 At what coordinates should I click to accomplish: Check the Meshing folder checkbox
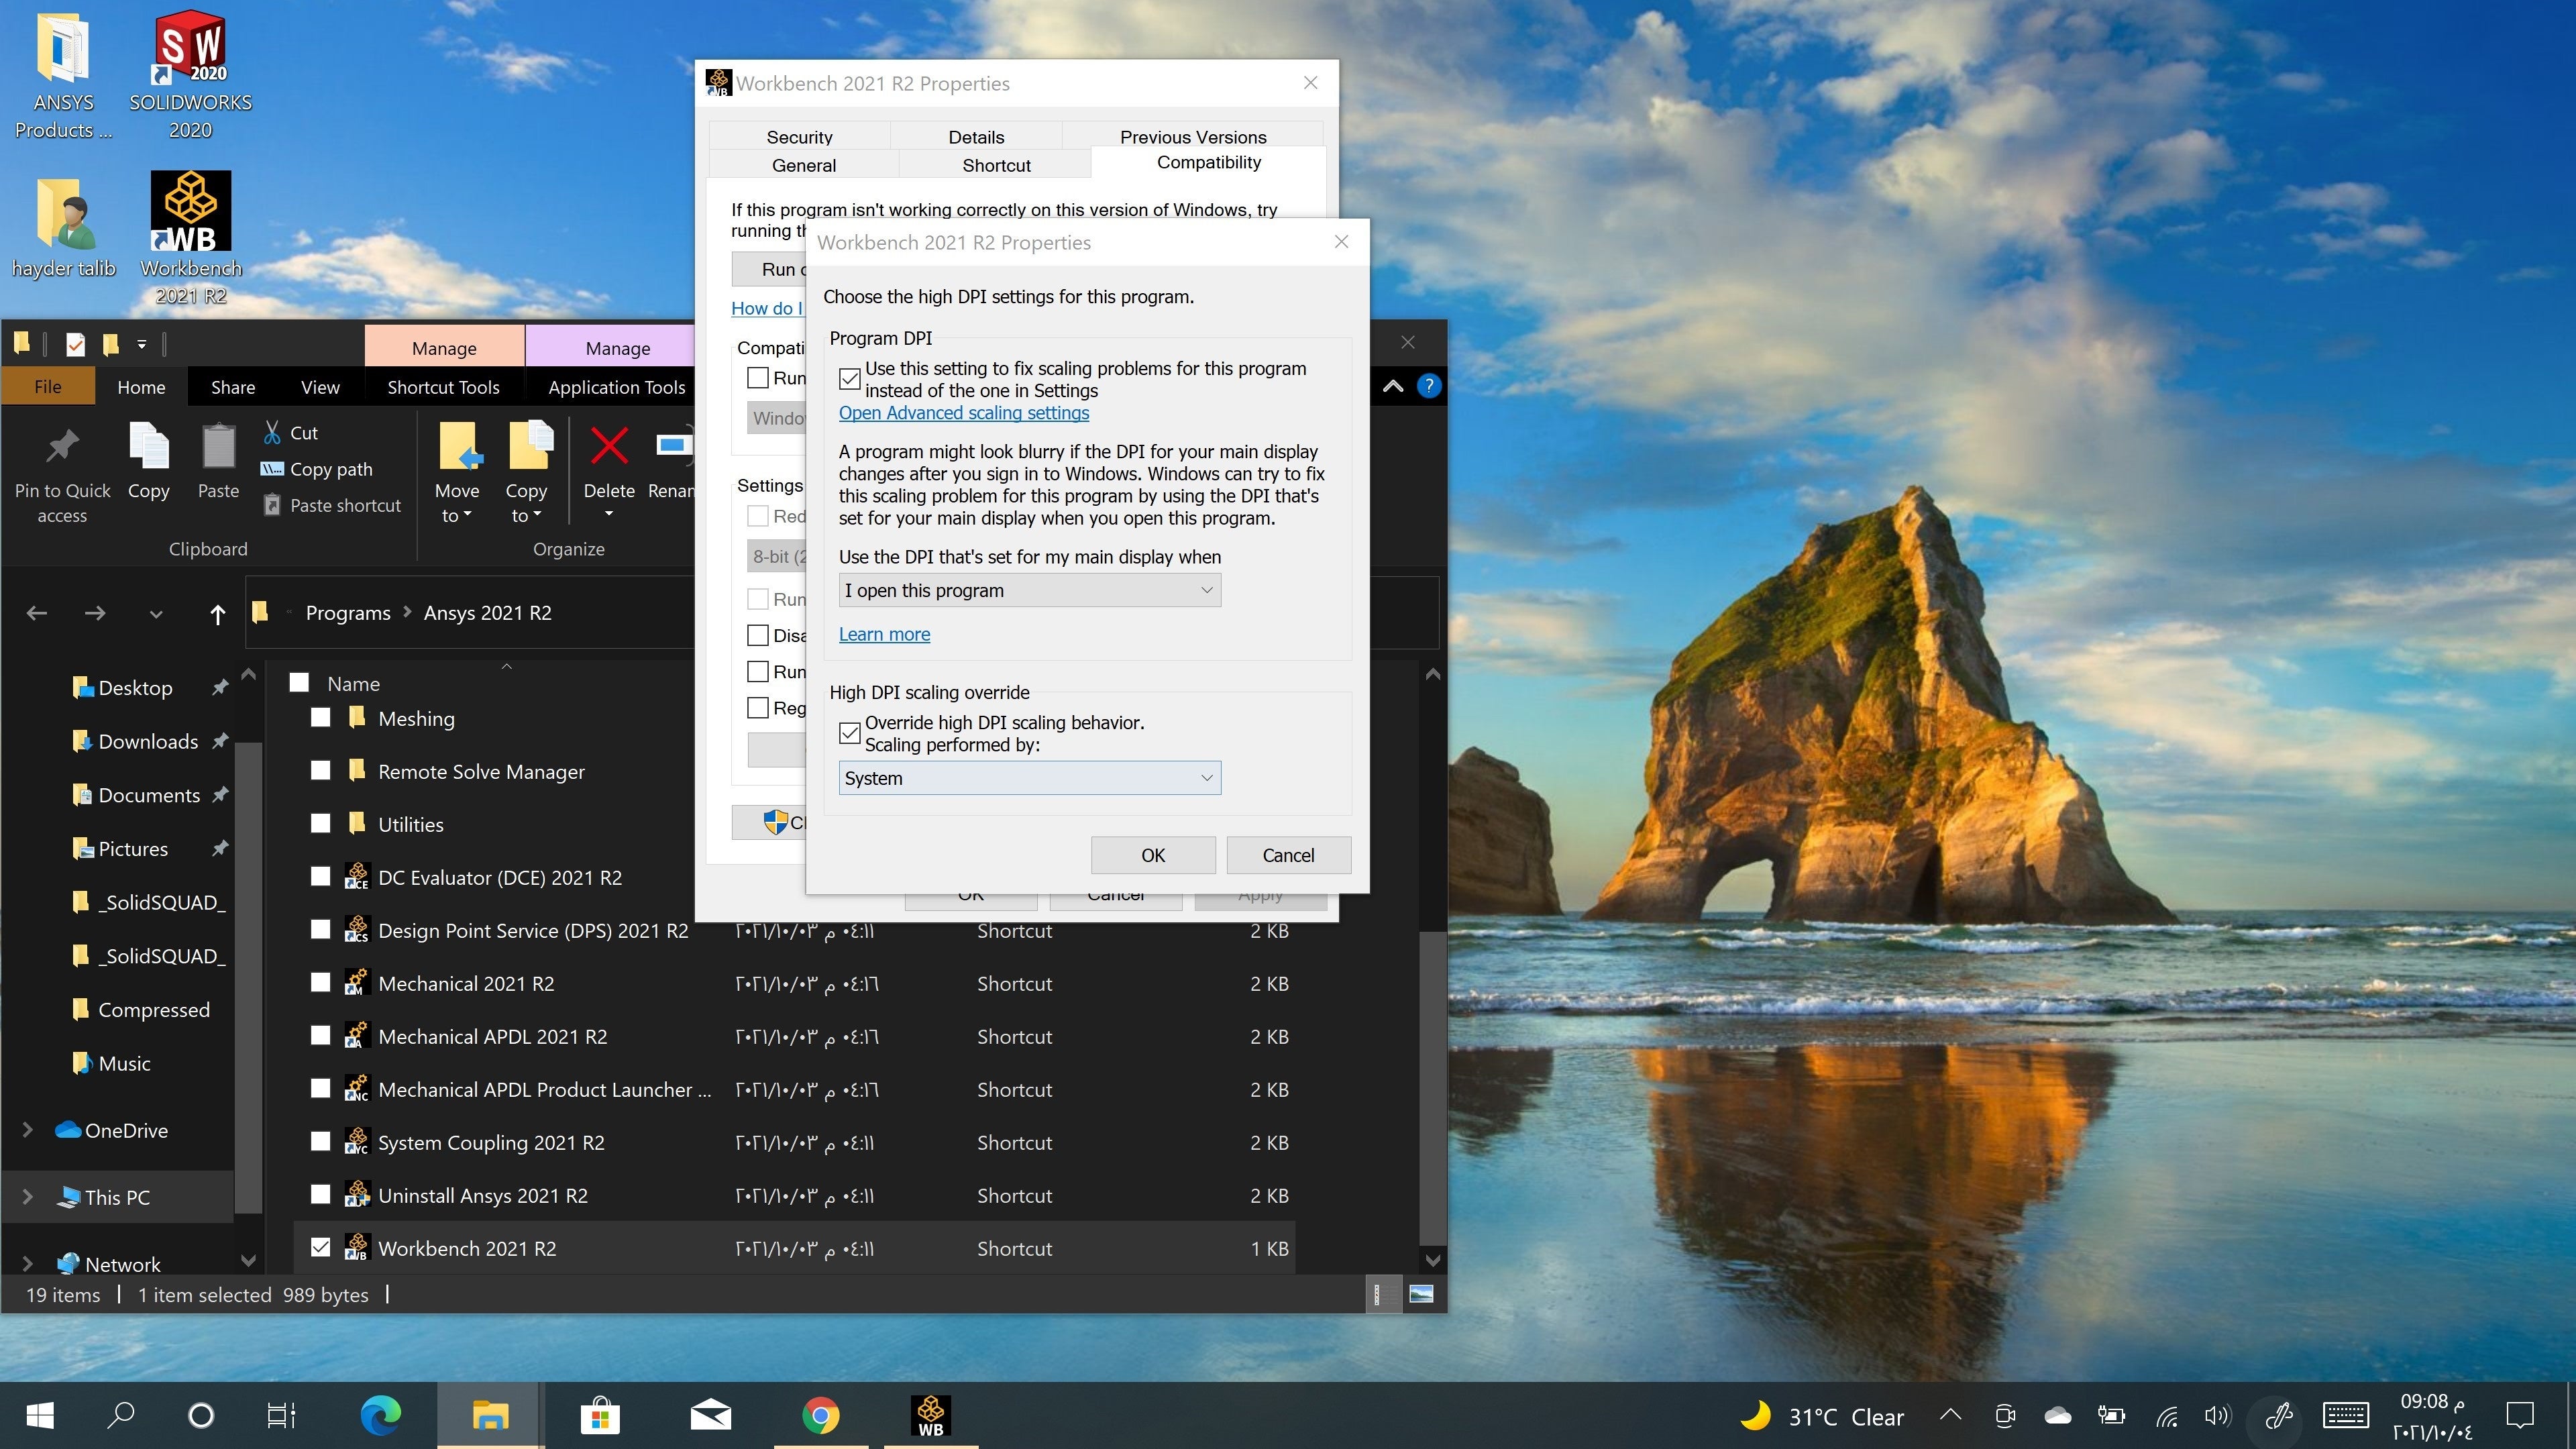[x=320, y=718]
